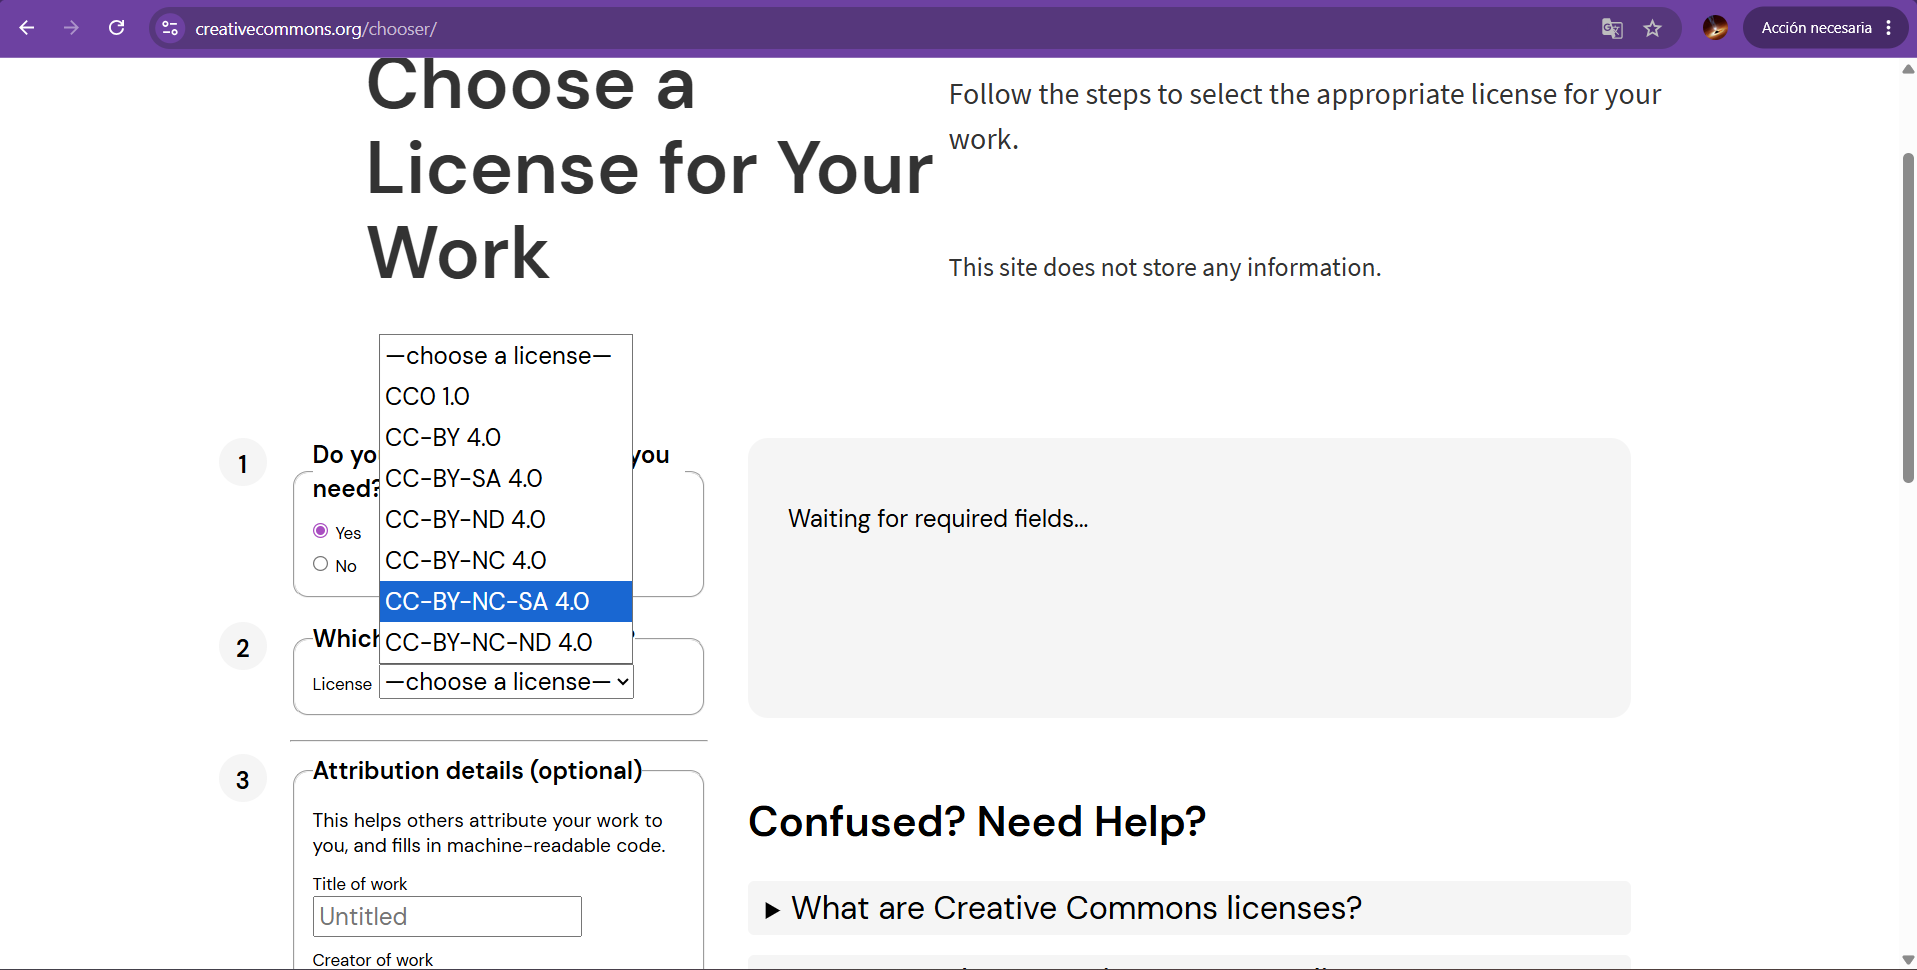Click the page vertical scrollbar thumb

coord(1908,318)
